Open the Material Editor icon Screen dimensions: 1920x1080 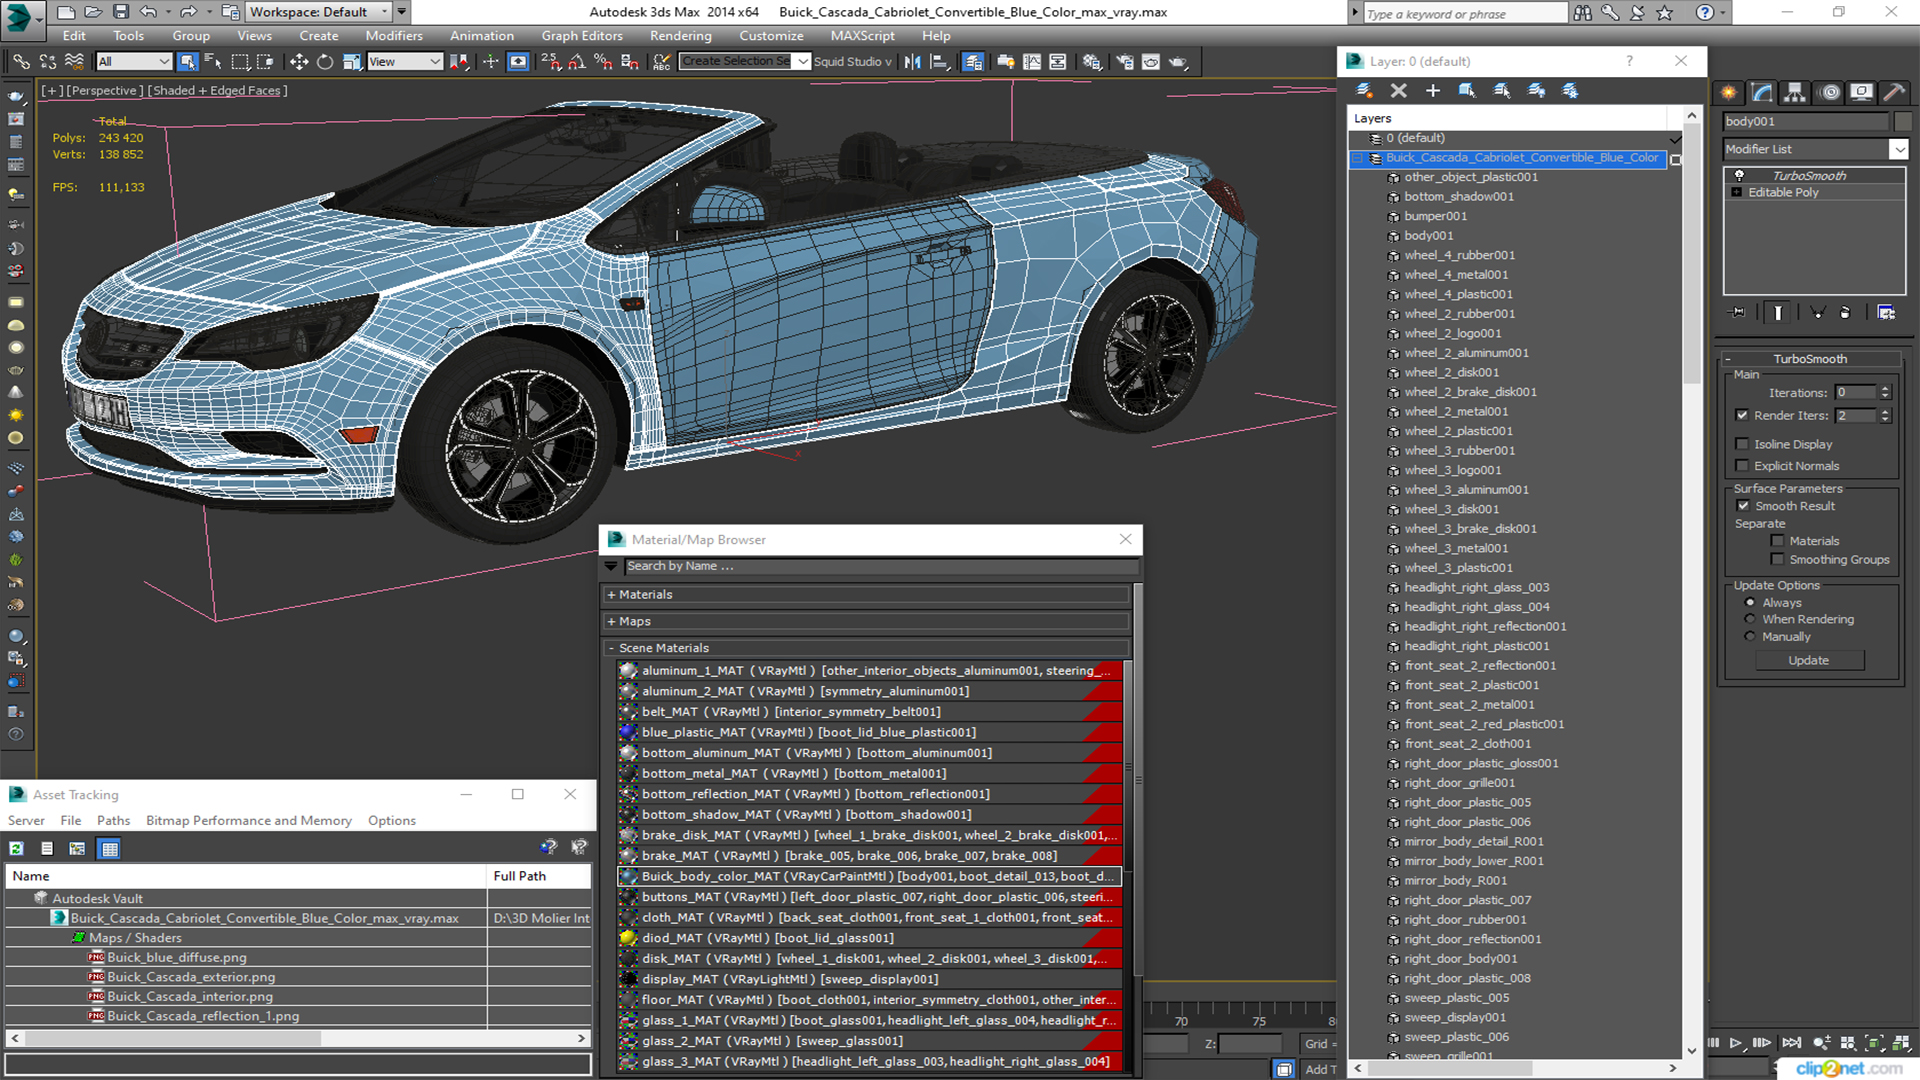(1091, 62)
